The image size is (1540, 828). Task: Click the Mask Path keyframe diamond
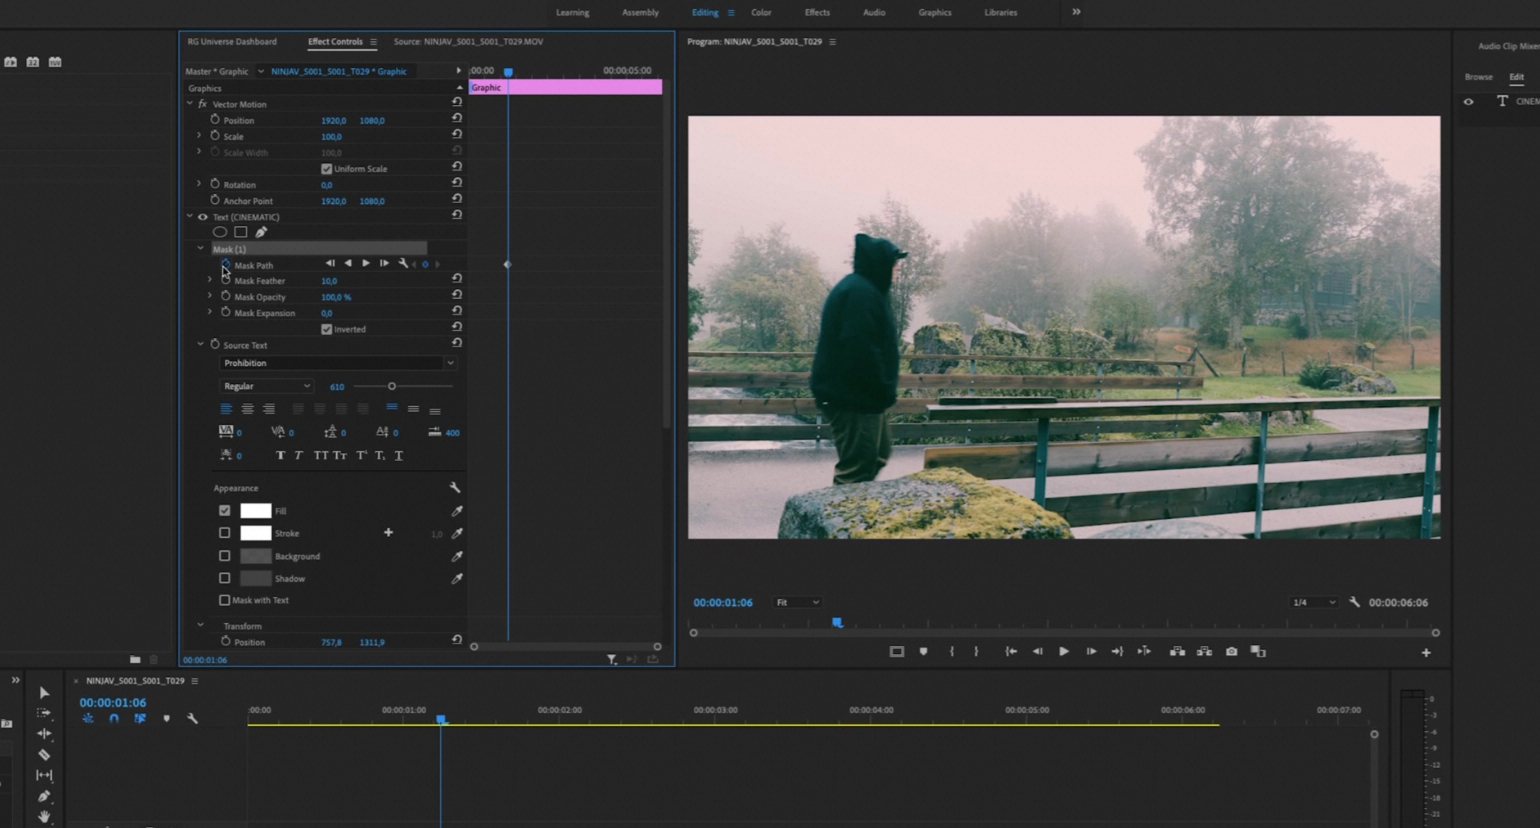click(x=507, y=265)
